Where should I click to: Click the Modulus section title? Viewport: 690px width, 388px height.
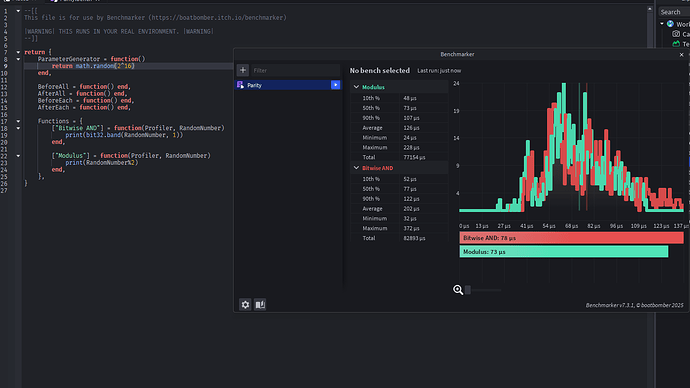373,87
